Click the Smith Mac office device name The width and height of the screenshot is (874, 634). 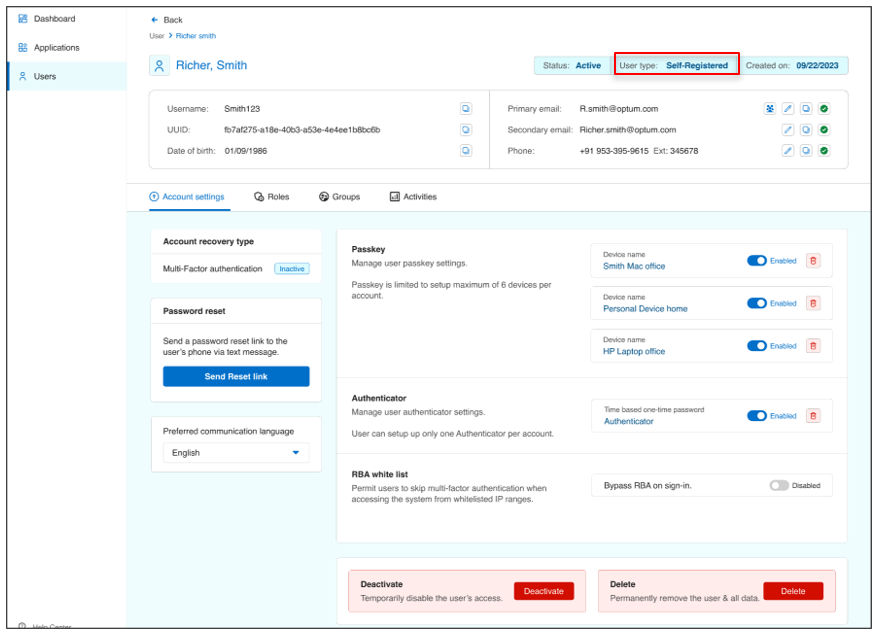pyautogui.click(x=634, y=267)
